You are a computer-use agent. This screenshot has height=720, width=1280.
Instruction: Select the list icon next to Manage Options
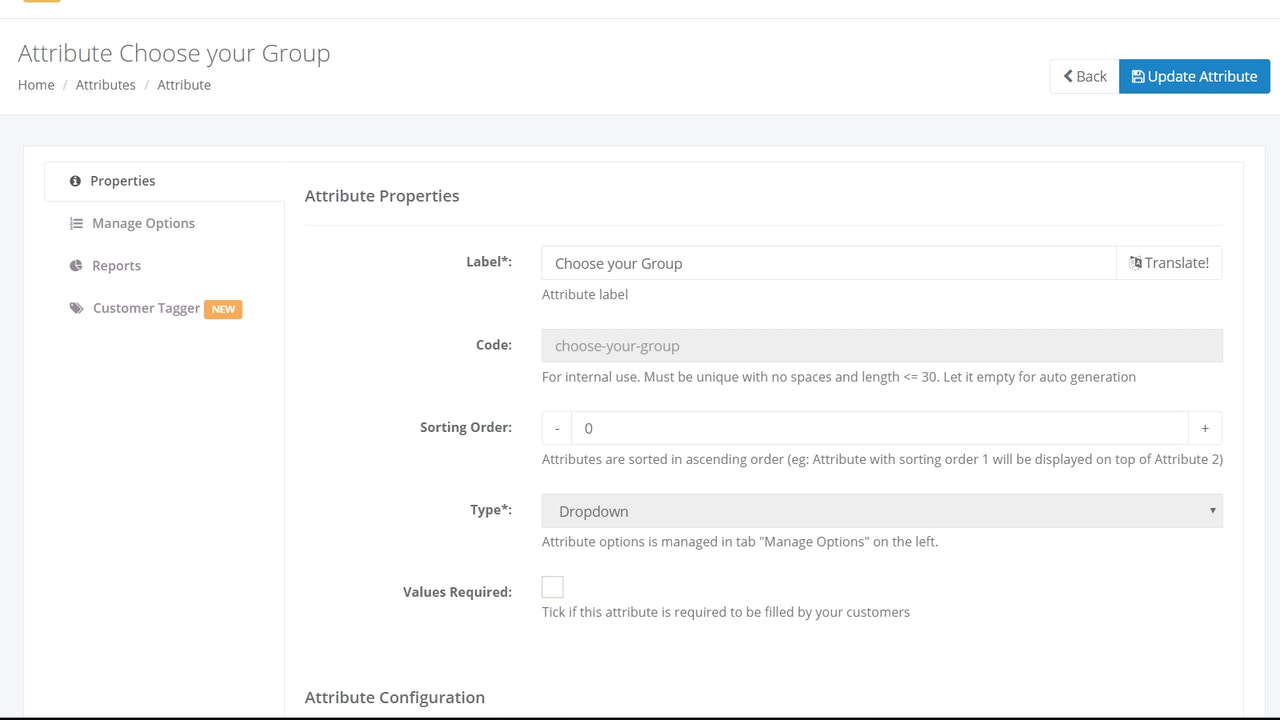coord(77,223)
